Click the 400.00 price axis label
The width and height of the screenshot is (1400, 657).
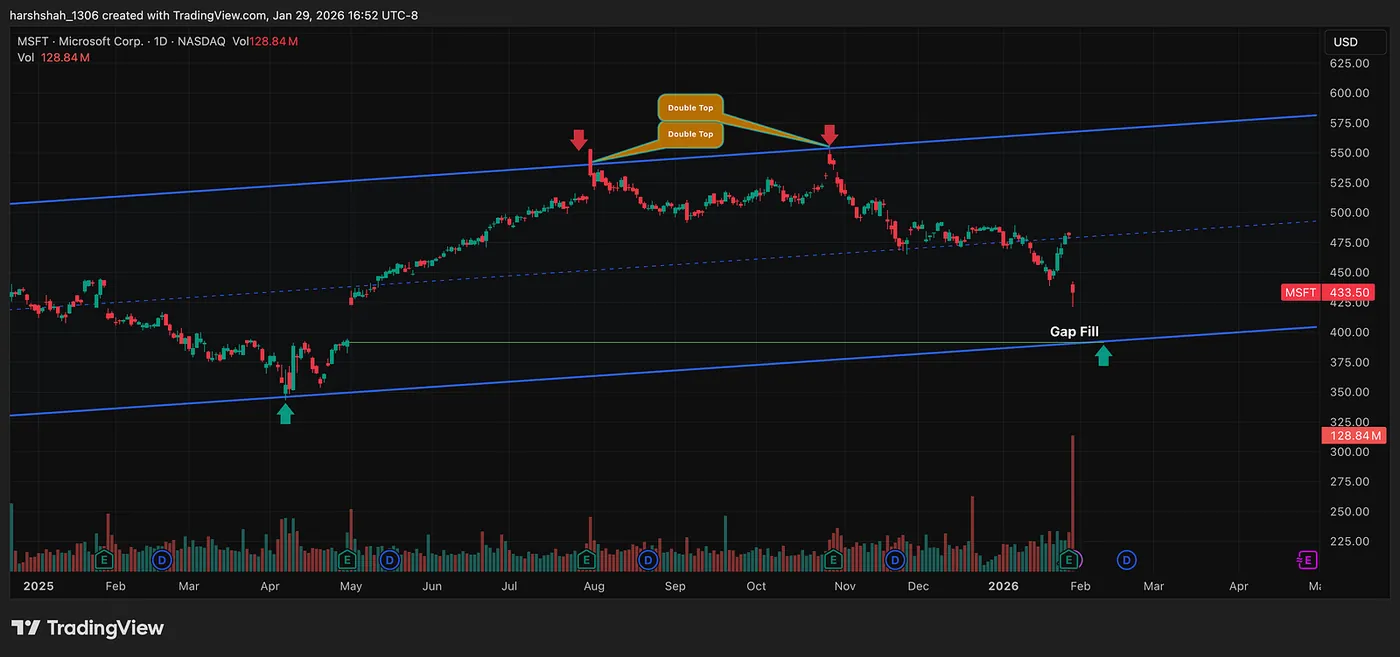pyautogui.click(x=1349, y=332)
